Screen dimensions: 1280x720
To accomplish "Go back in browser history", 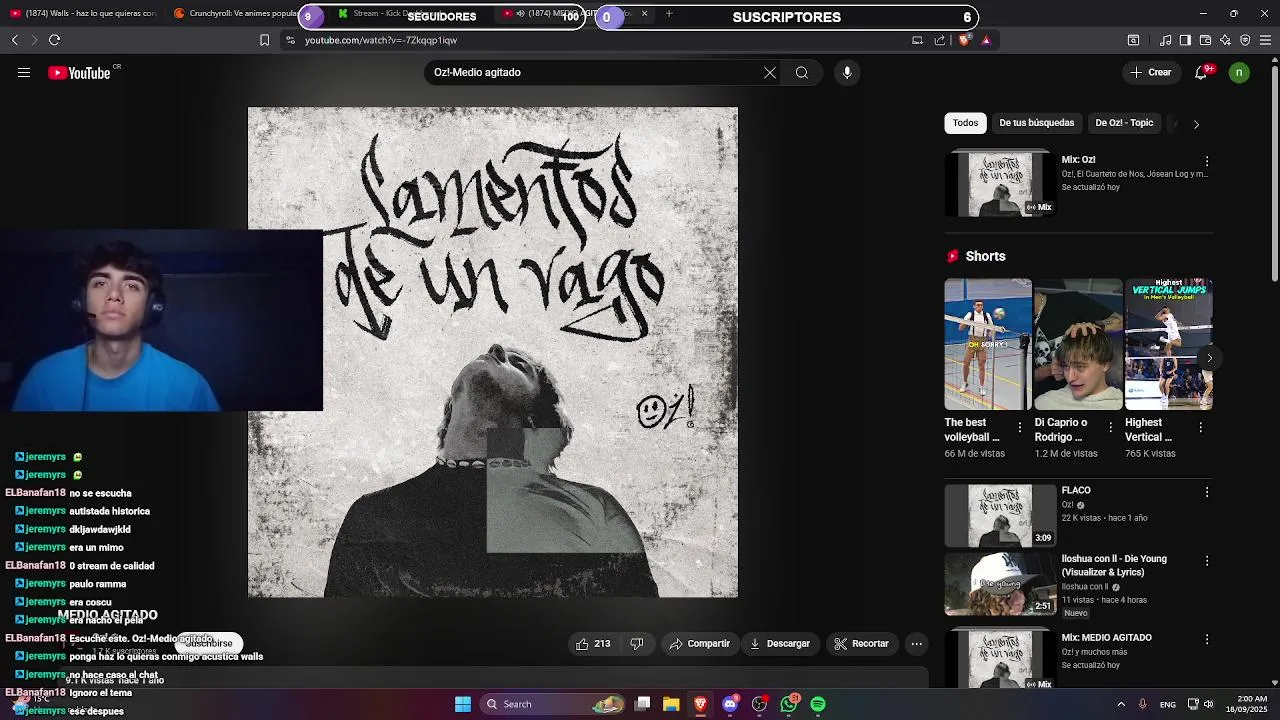I will click(x=15, y=40).
